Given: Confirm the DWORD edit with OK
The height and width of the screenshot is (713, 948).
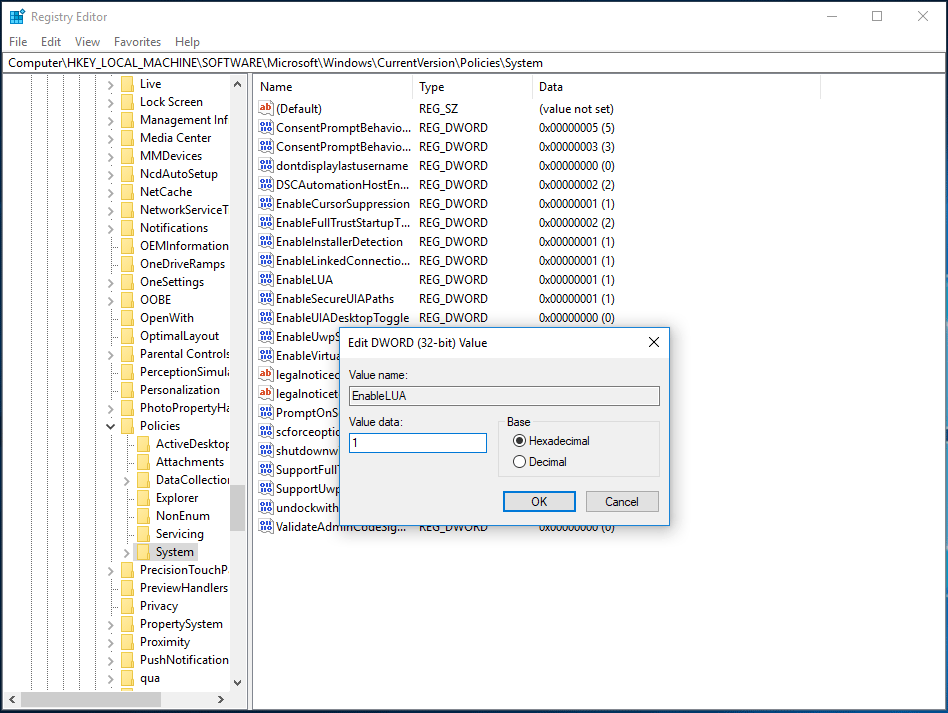Looking at the screenshot, I should [x=539, y=501].
